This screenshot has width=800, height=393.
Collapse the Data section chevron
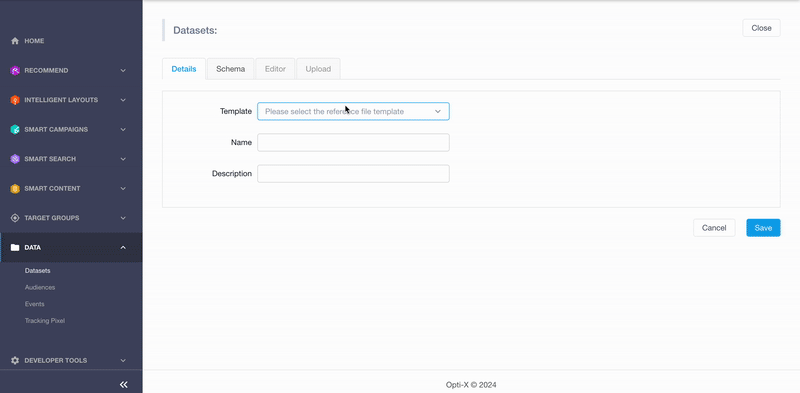click(x=123, y=248)
